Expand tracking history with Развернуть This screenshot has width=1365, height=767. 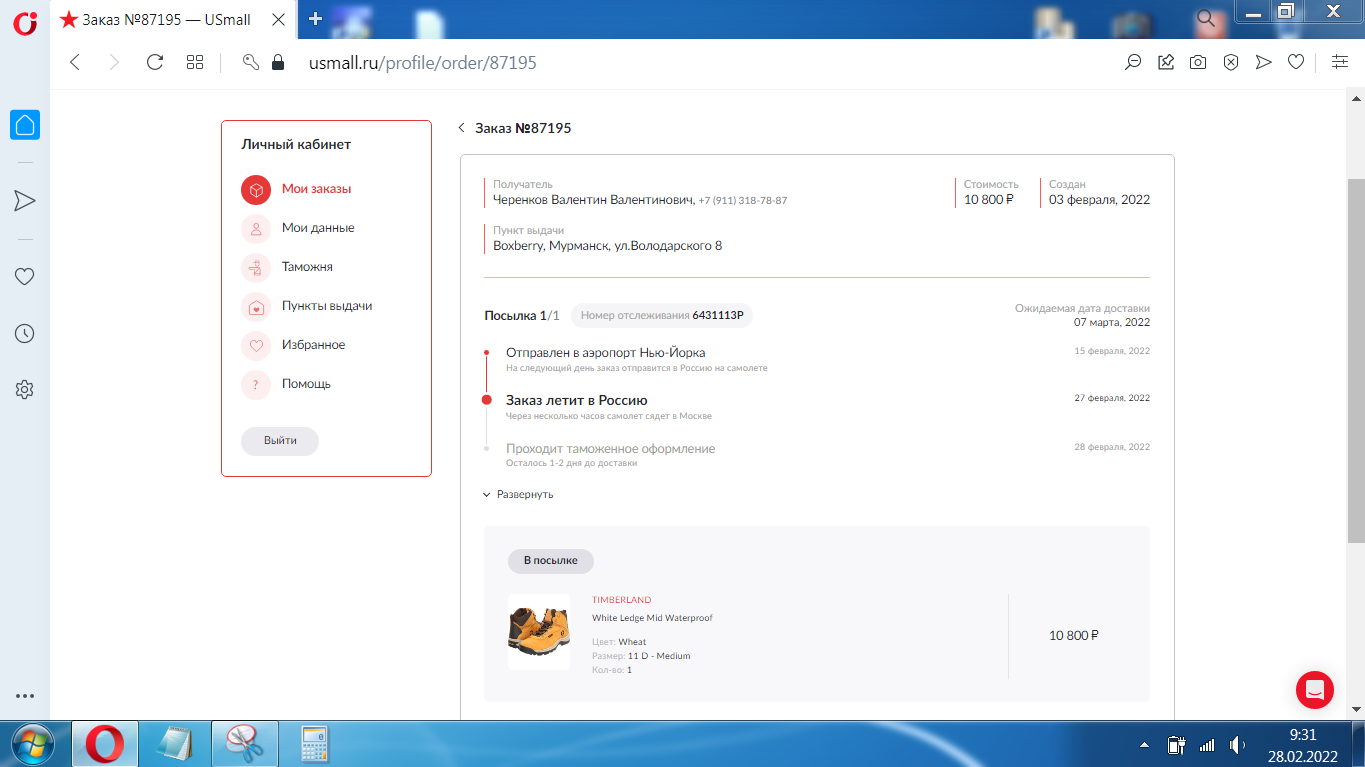[x=518, y=494]
